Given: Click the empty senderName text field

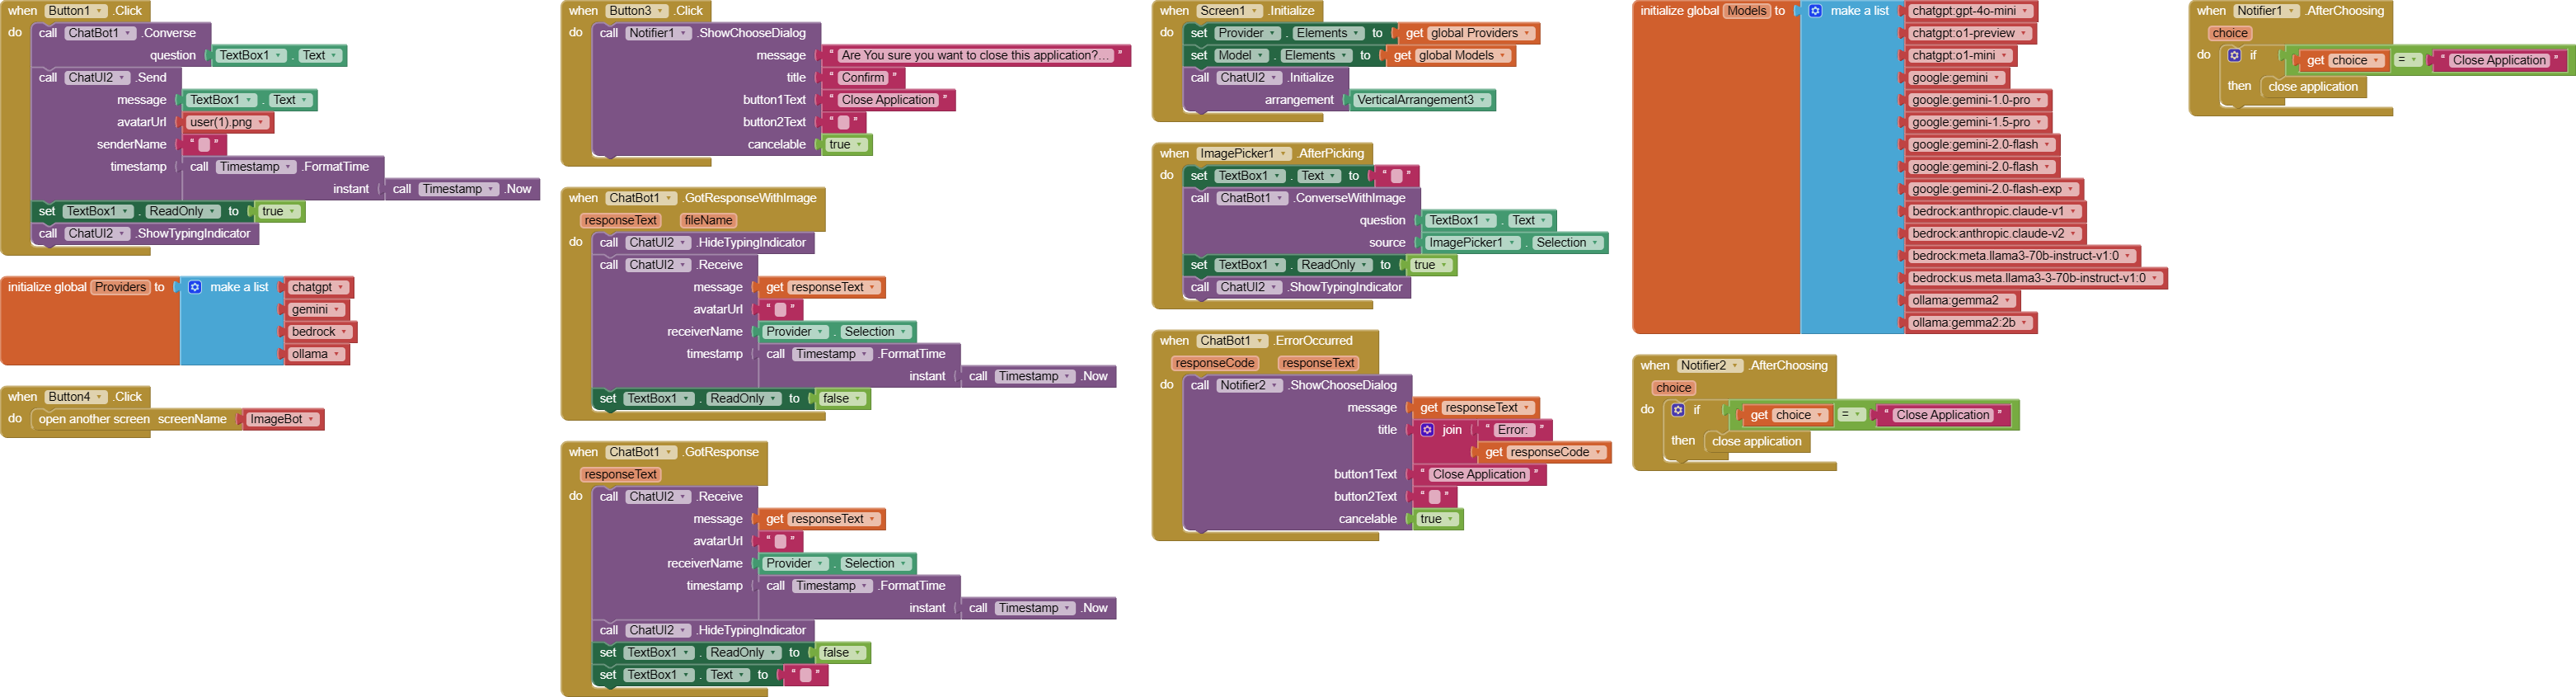Looking at the screenshot, I should [x=204, y=145].
